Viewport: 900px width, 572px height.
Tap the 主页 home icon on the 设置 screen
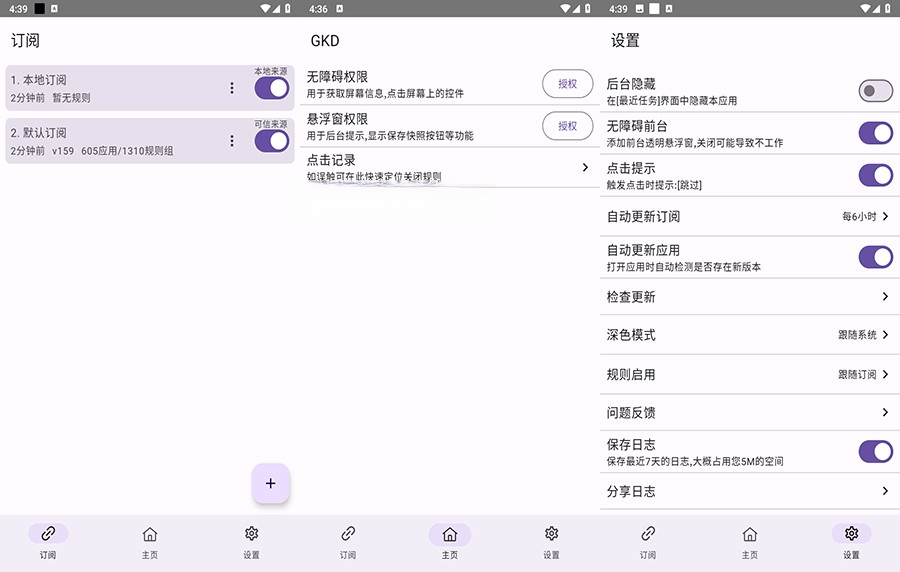point(750,534)
